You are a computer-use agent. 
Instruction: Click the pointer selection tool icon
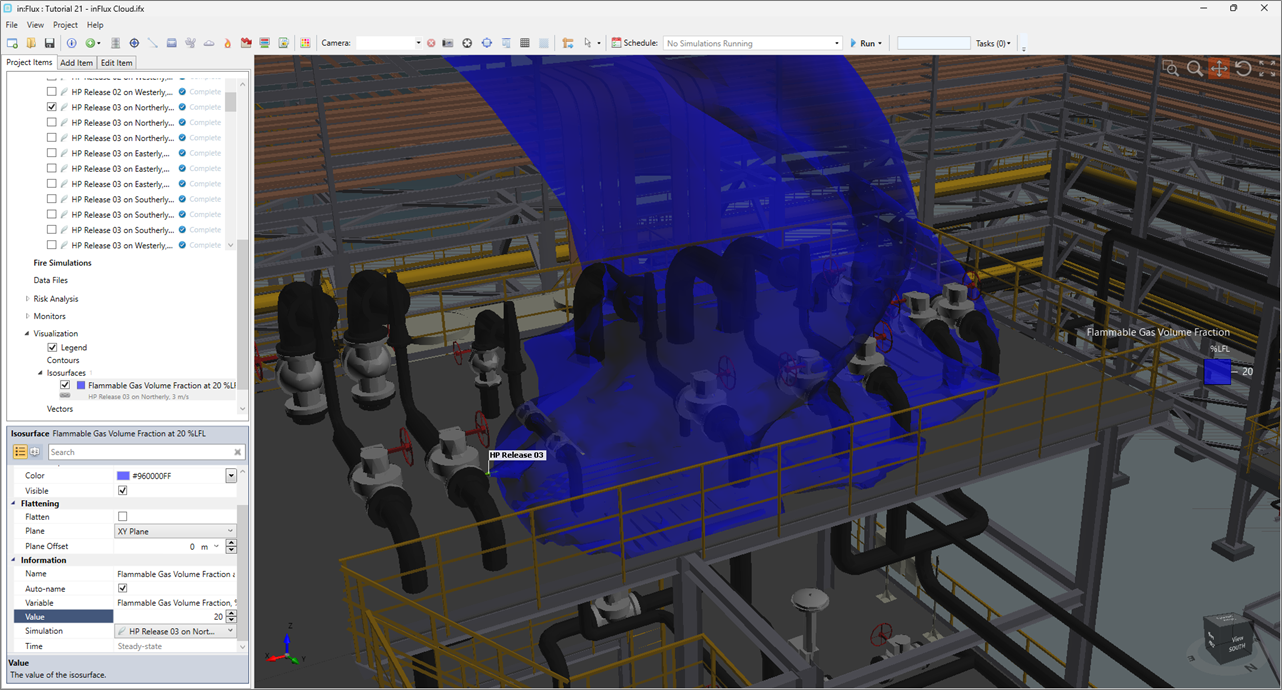point(588,43)
